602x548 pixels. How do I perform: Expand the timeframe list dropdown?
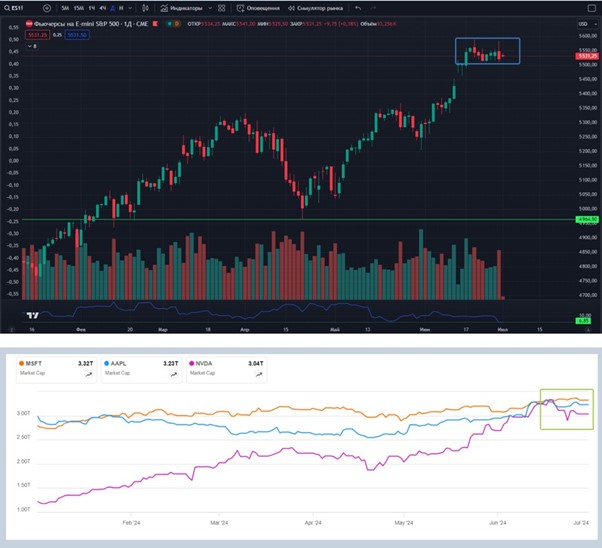[x=130, y=8]
